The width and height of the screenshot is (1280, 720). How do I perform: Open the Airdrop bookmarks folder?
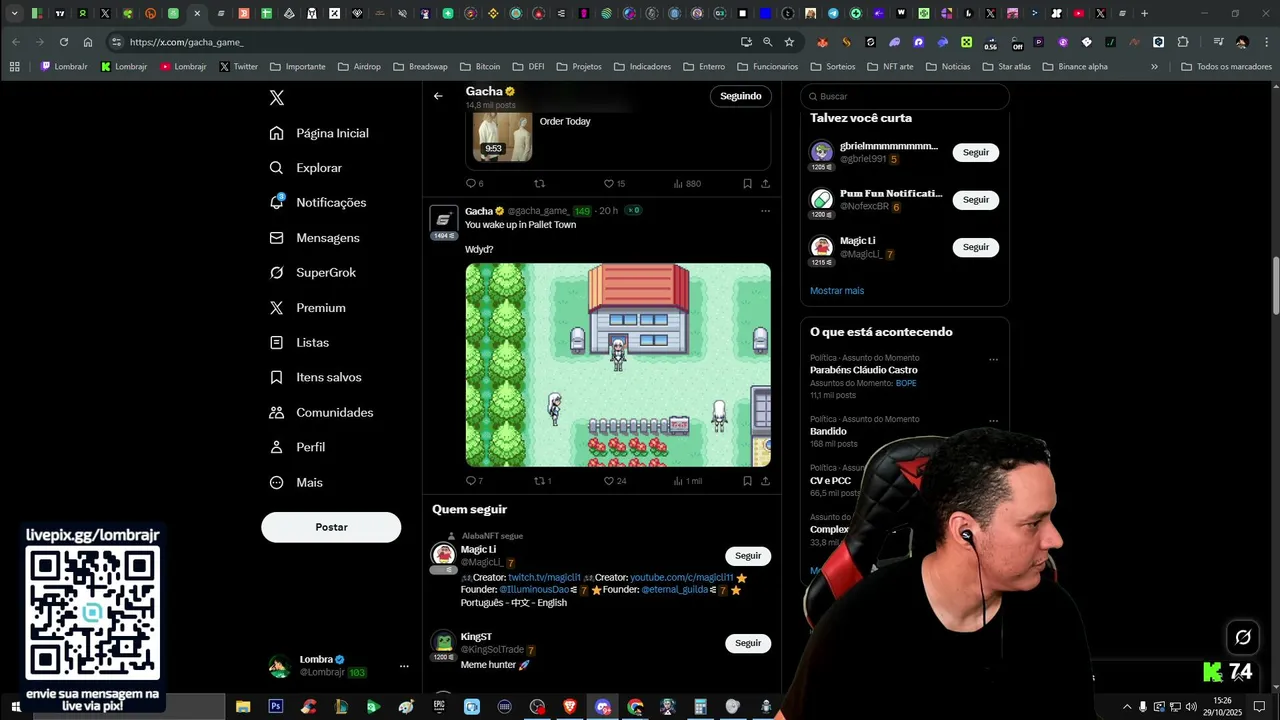point(359,67)
